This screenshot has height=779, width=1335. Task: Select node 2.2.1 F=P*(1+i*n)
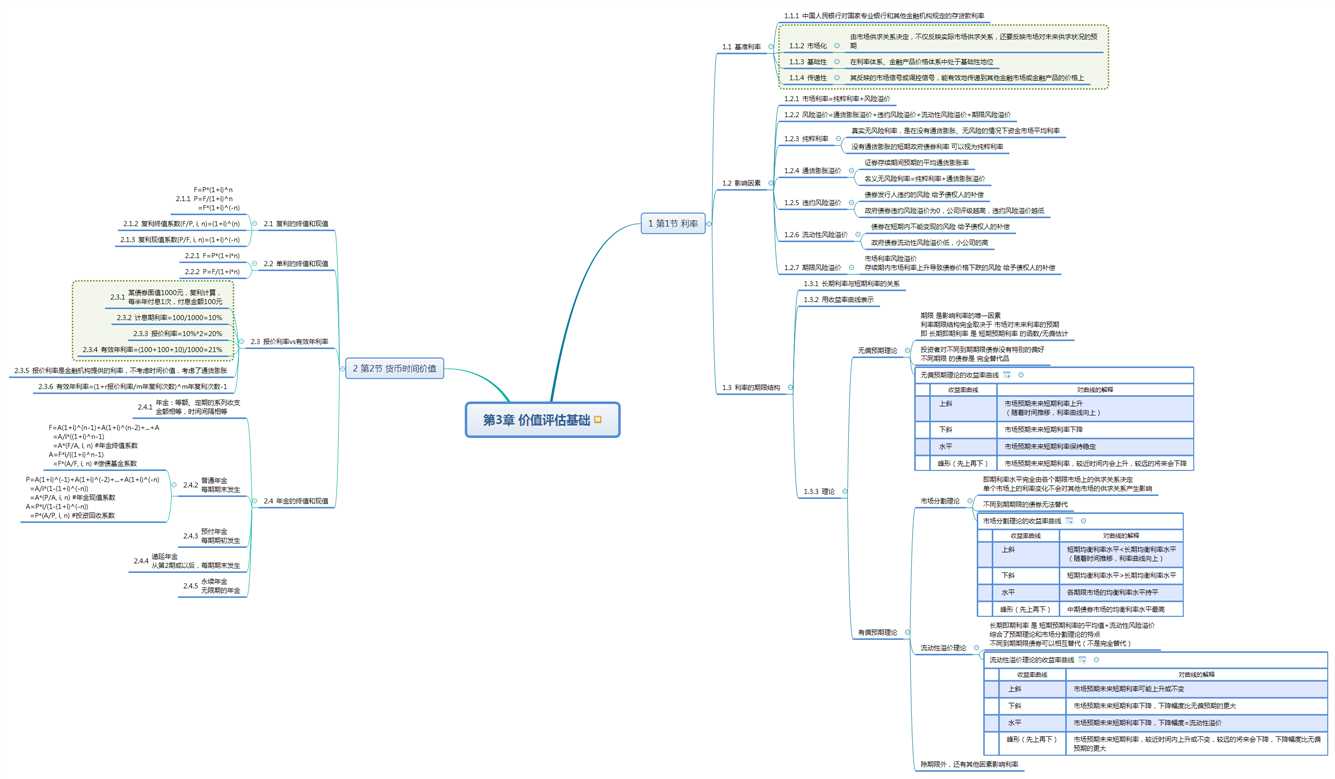coord(212,256)
